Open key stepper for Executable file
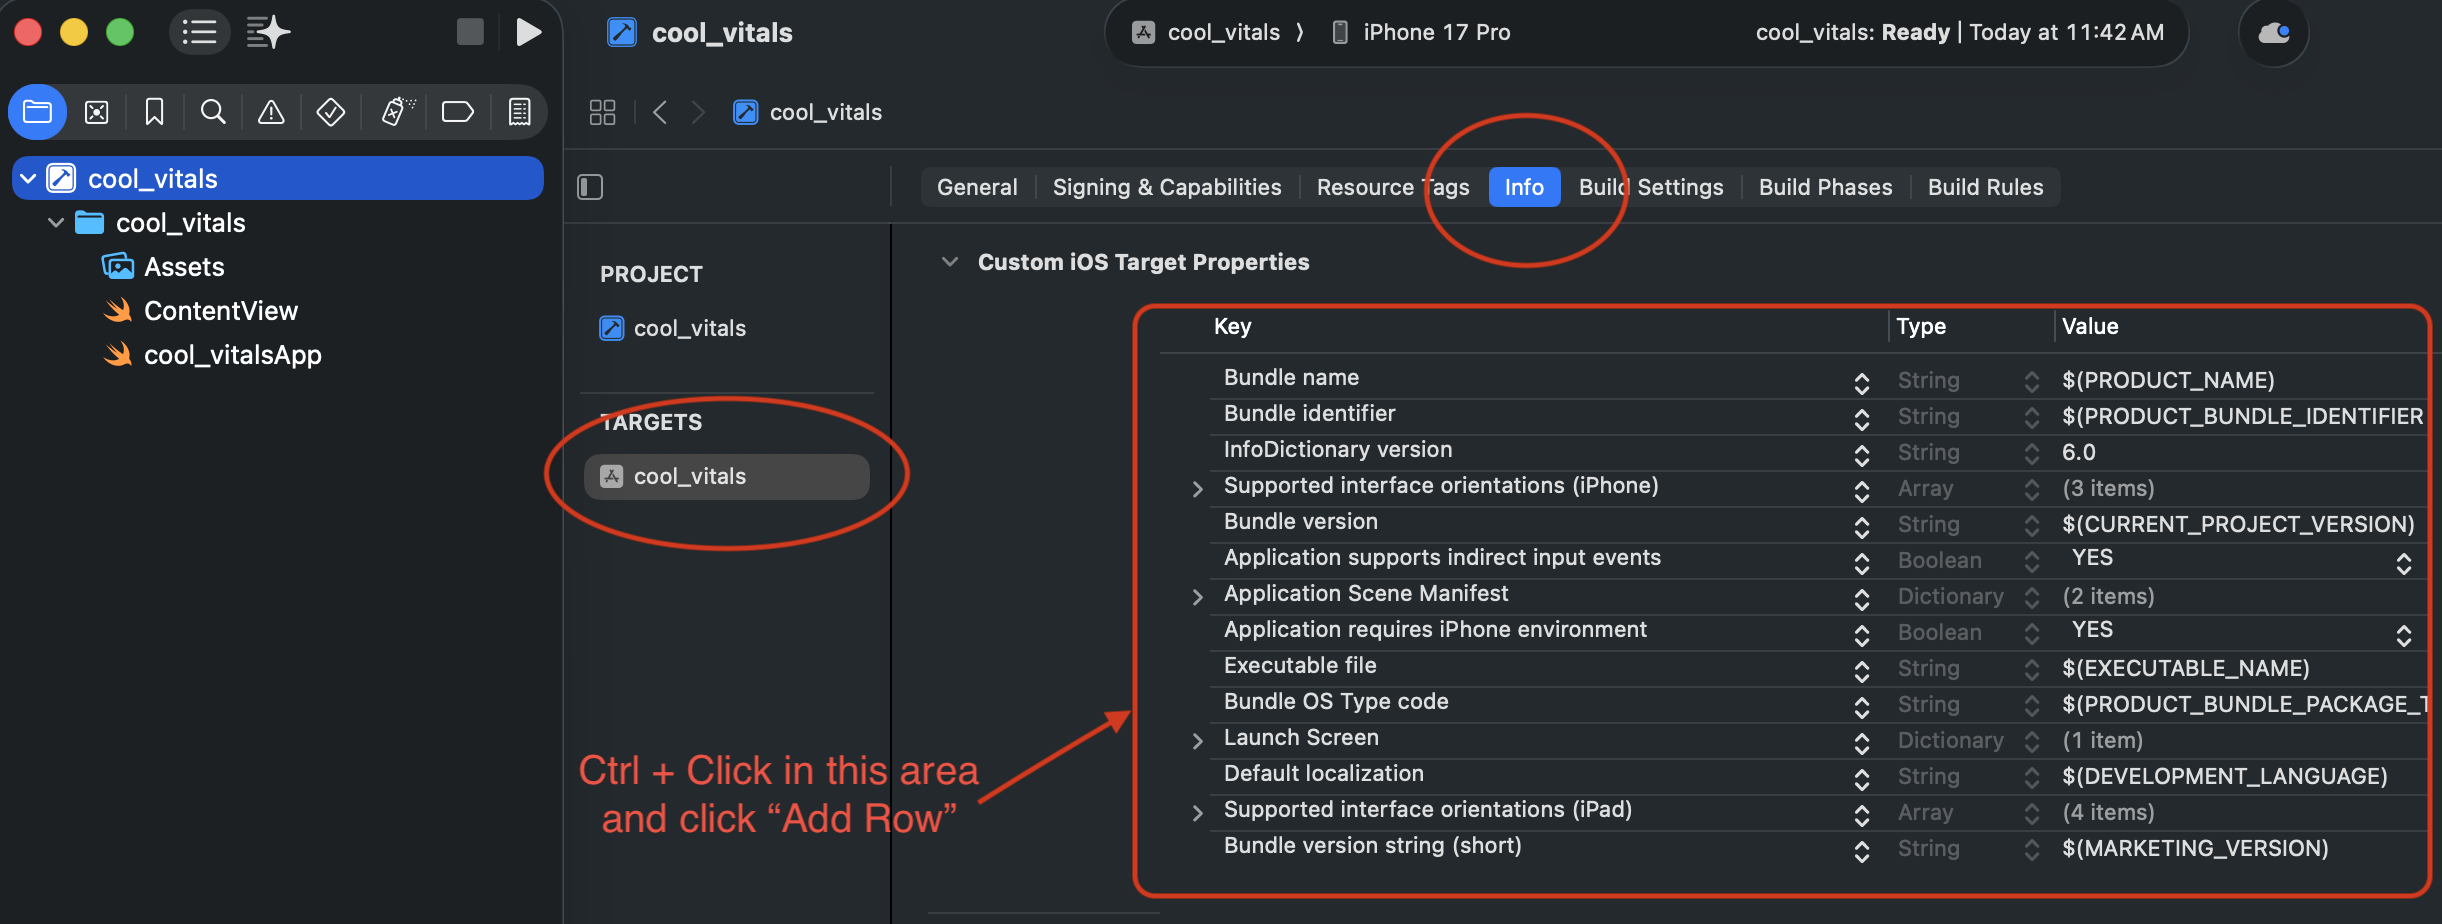The image size is (2442, 924). (x=1861, y=671)
